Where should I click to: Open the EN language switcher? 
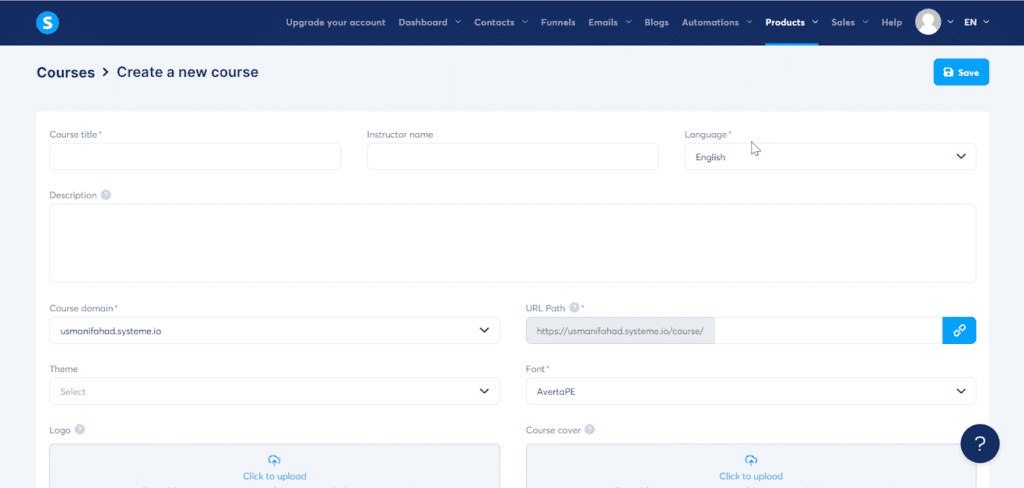[x=976, y=22]
